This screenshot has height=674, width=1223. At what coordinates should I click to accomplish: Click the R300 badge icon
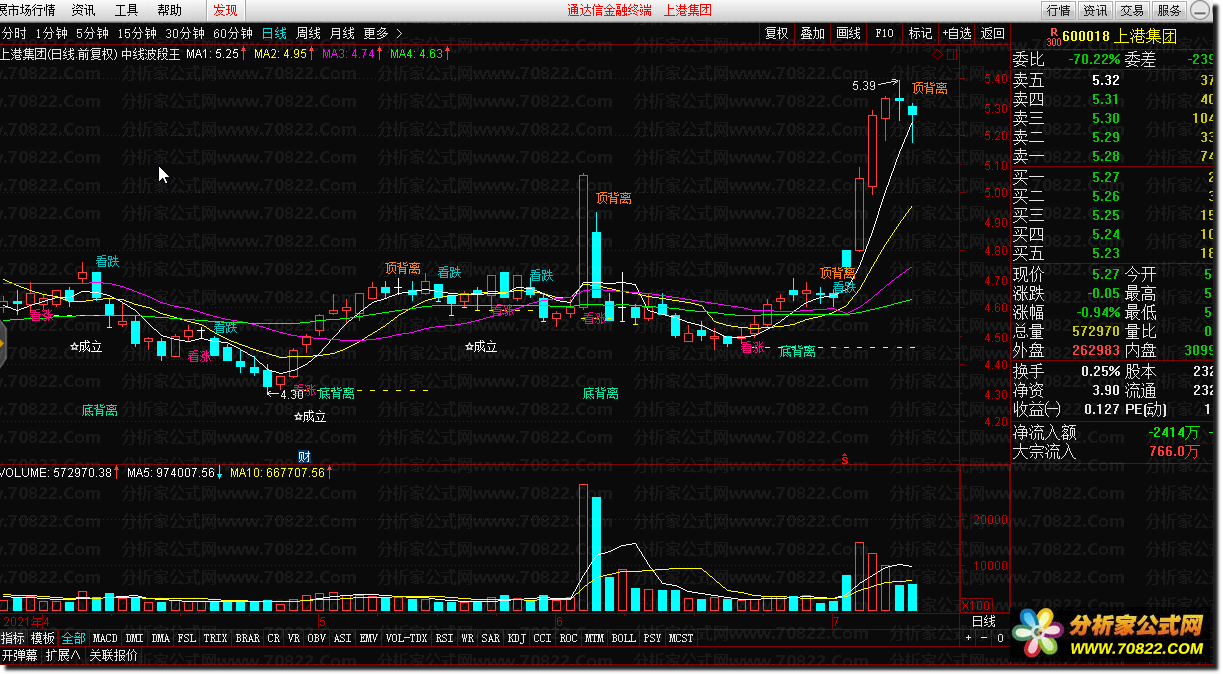(x=1053, y=37)
